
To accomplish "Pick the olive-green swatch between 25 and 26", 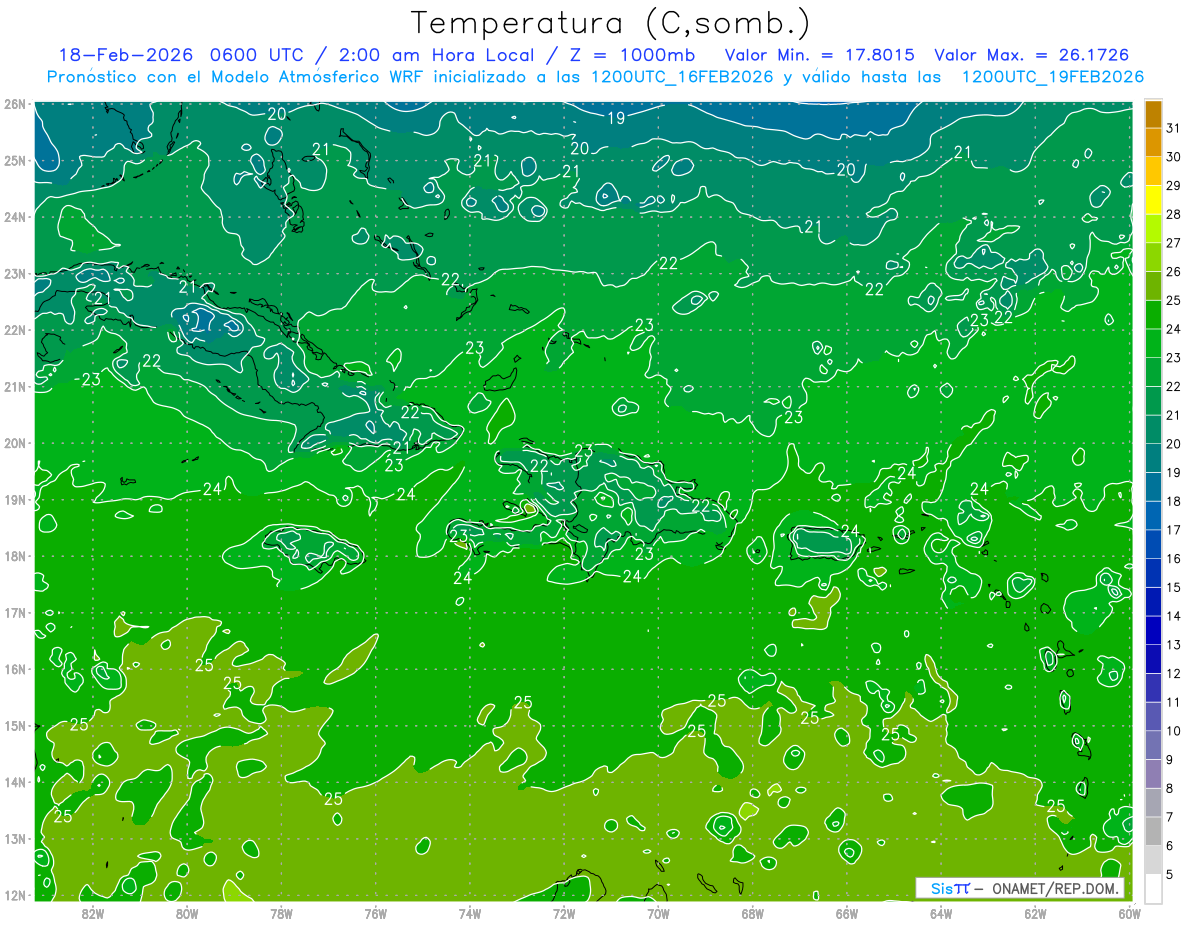I will [x=1153, y=286].
